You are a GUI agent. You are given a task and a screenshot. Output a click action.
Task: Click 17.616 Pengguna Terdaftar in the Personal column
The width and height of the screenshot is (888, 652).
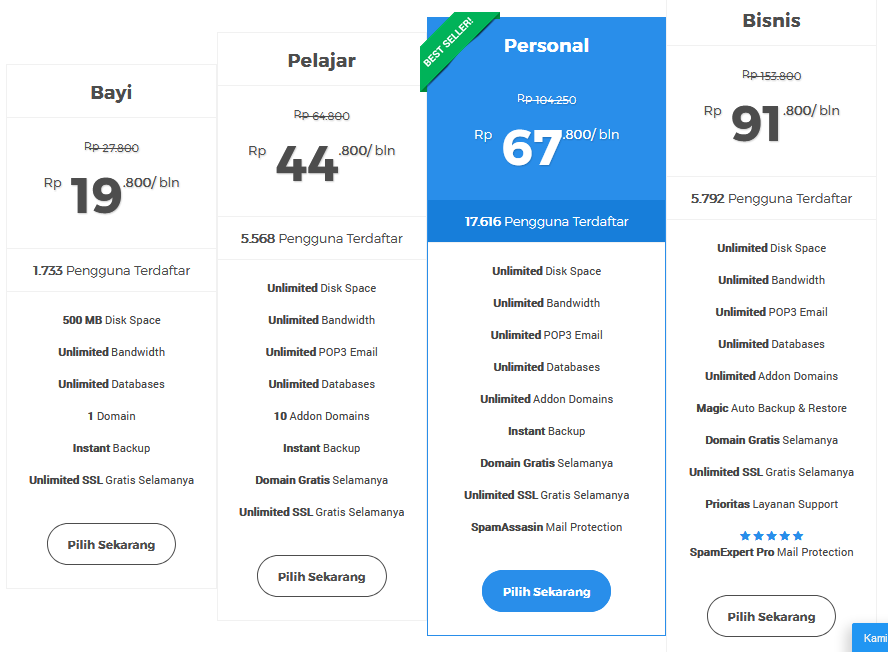point(547,221)
